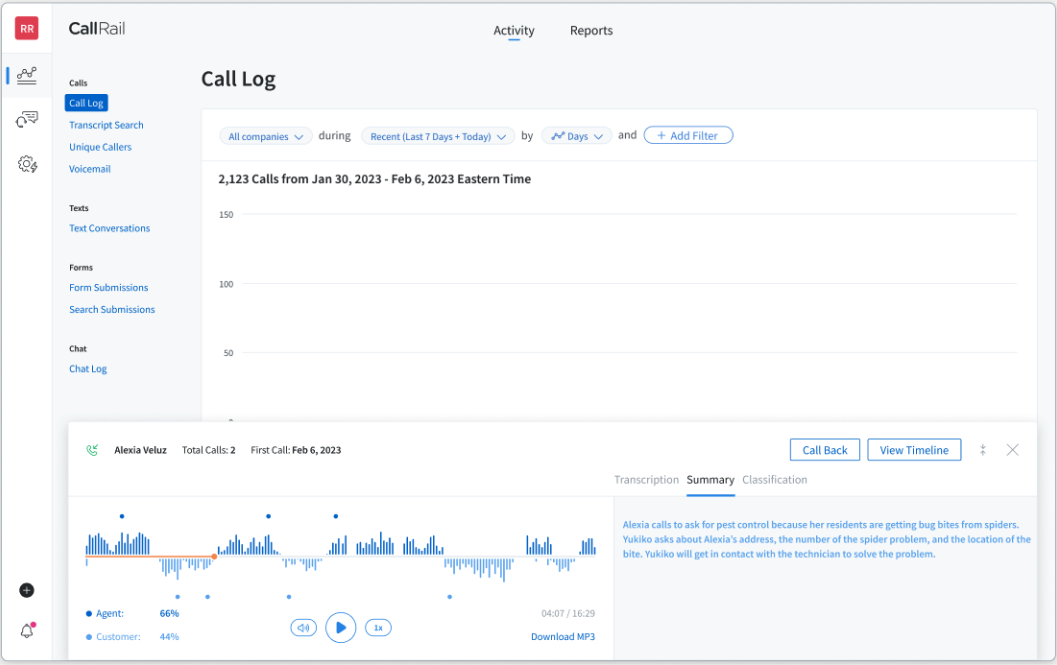Open the analytics graph icon in sidebar
The width and height of the screenshot is (1057, 665).
pyautogui.click(x=27, y=75)
